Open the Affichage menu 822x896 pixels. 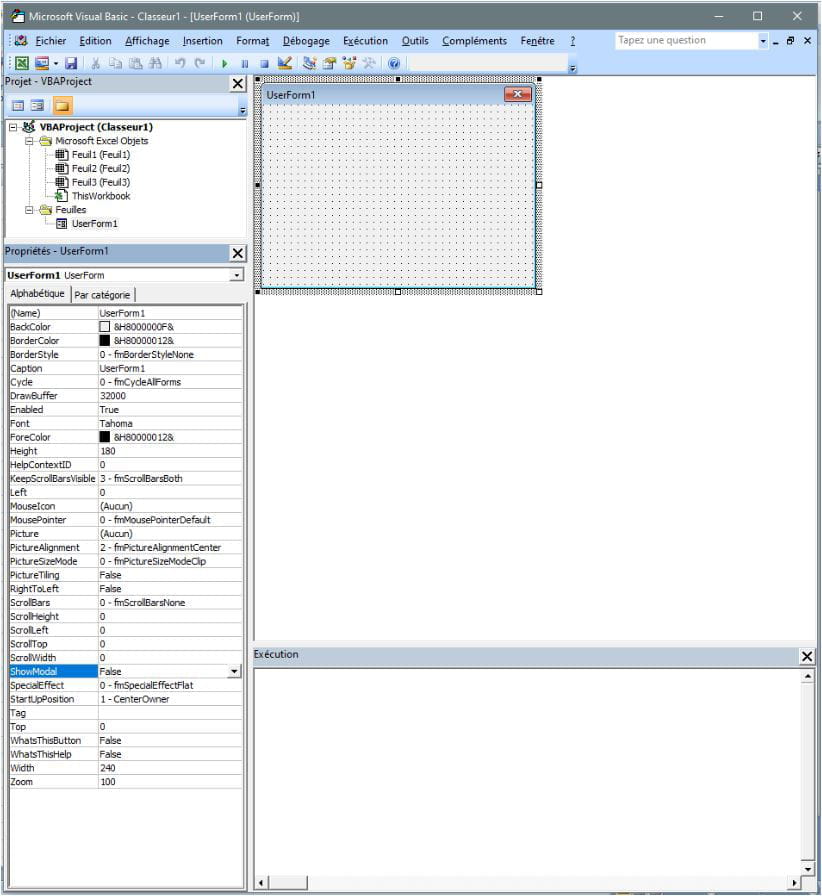(147, 41)
